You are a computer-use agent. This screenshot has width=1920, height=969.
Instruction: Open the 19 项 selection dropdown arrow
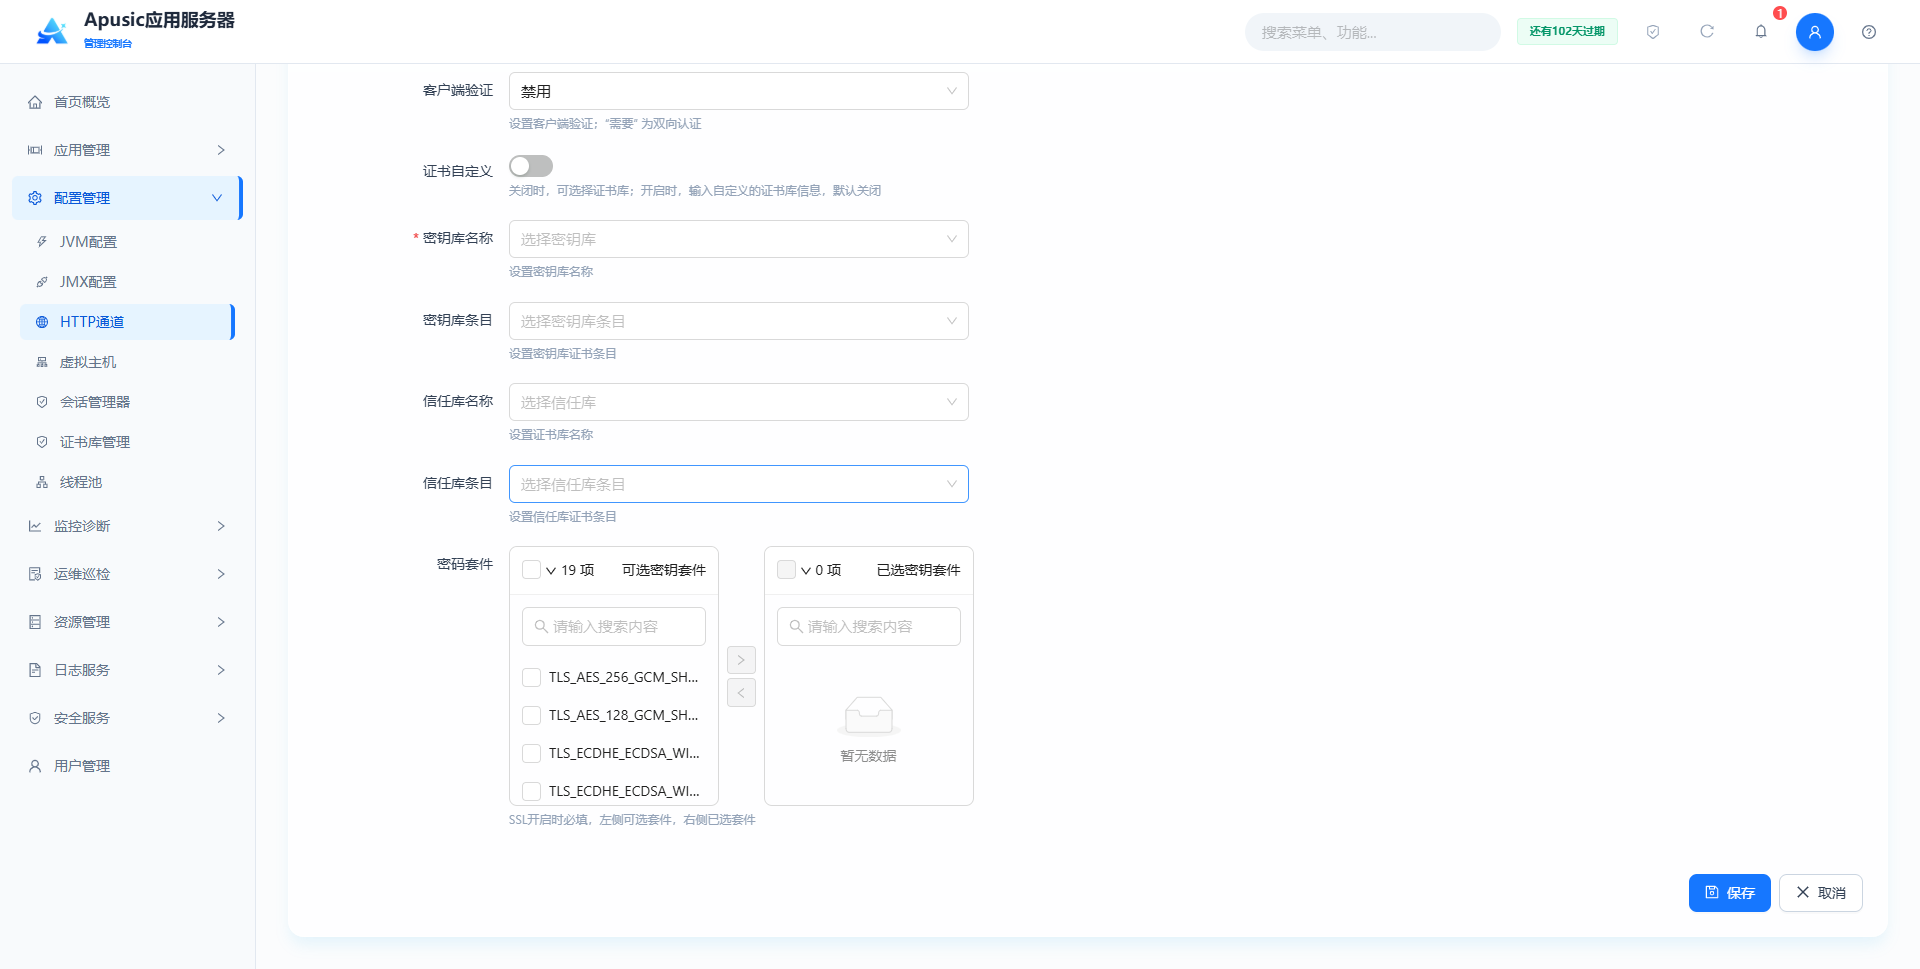(x=551, y=571)
